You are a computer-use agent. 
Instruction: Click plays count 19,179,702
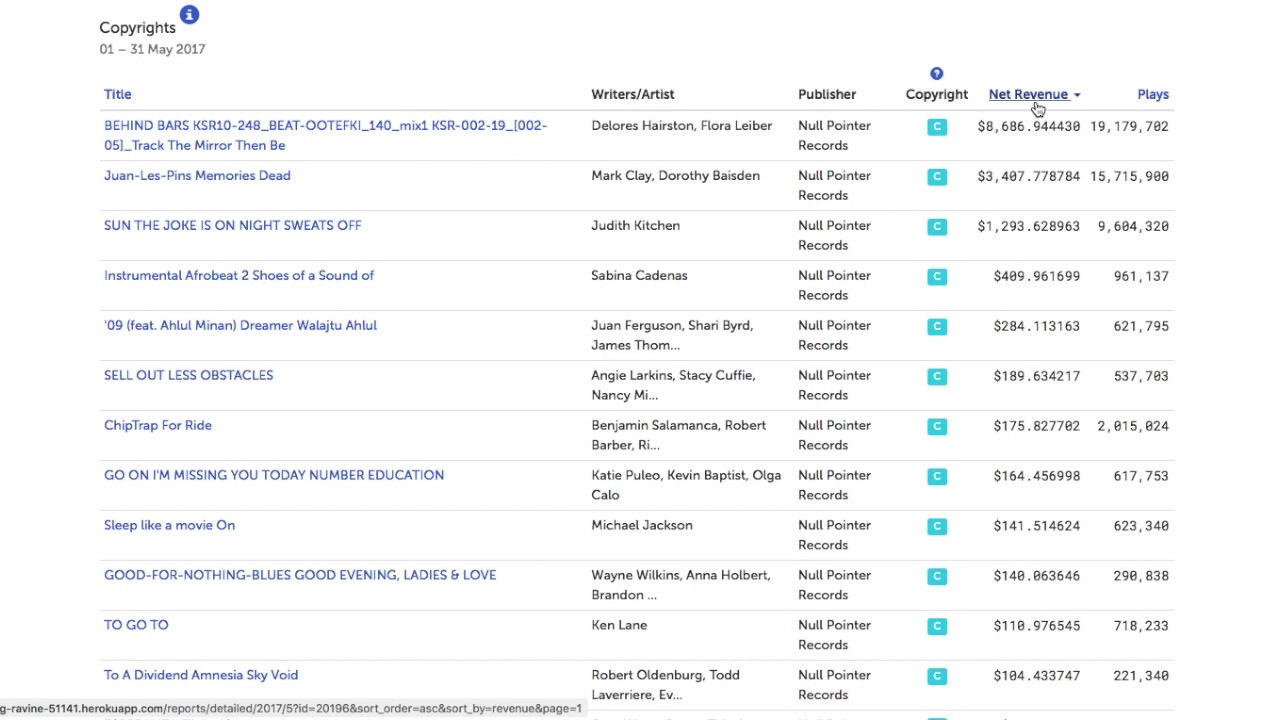tap(1129, 126)
